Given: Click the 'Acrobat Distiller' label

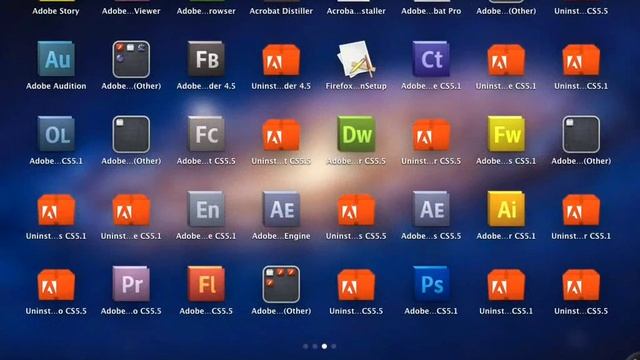Looking at the screenshot, I should coord(281,11).
